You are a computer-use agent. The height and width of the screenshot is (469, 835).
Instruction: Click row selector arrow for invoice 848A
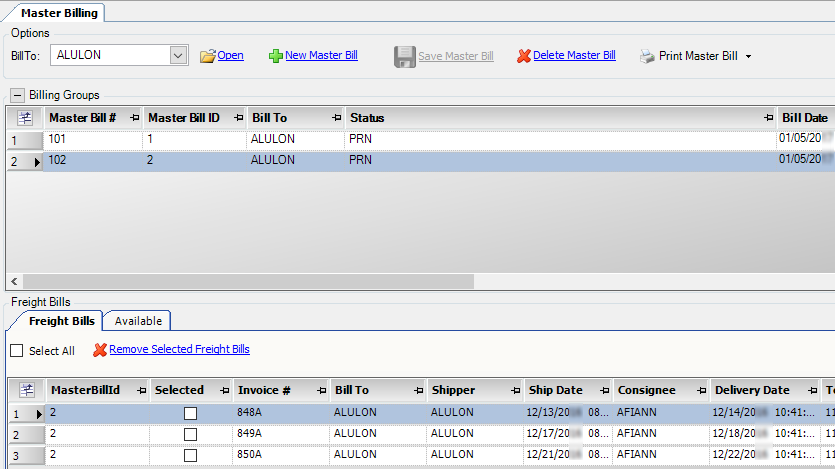click(39, 414)
